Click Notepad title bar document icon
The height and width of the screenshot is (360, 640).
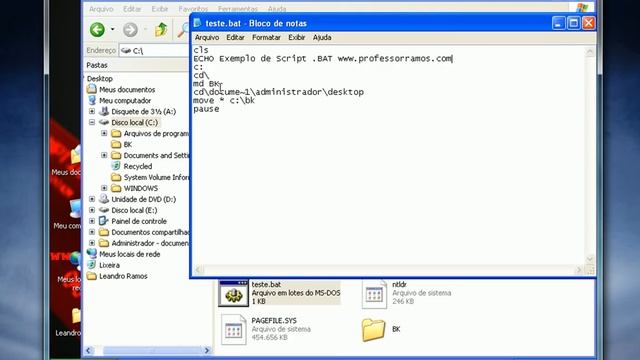pyautogui.click(x=198, y=23)
